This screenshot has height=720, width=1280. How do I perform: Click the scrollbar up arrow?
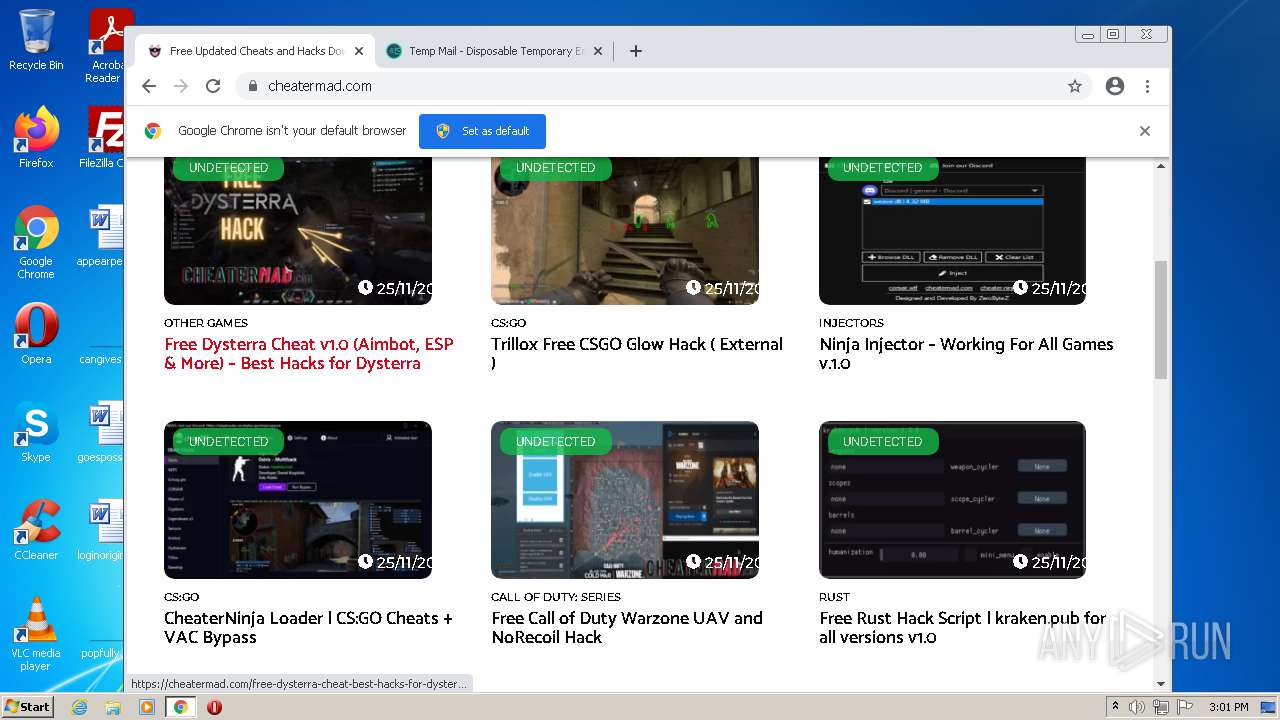tap(1160, 165)
